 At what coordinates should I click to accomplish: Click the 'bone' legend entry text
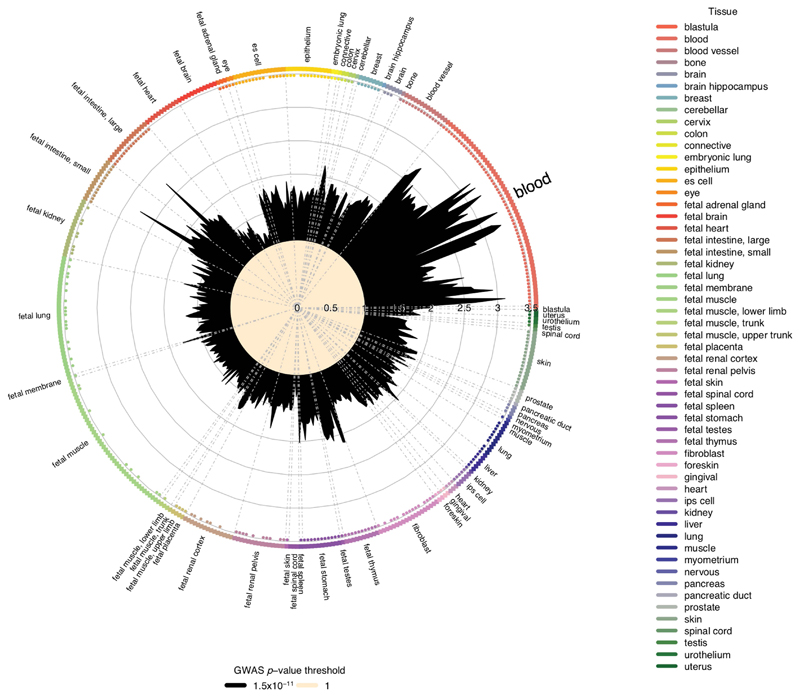[x=695, y=63]
